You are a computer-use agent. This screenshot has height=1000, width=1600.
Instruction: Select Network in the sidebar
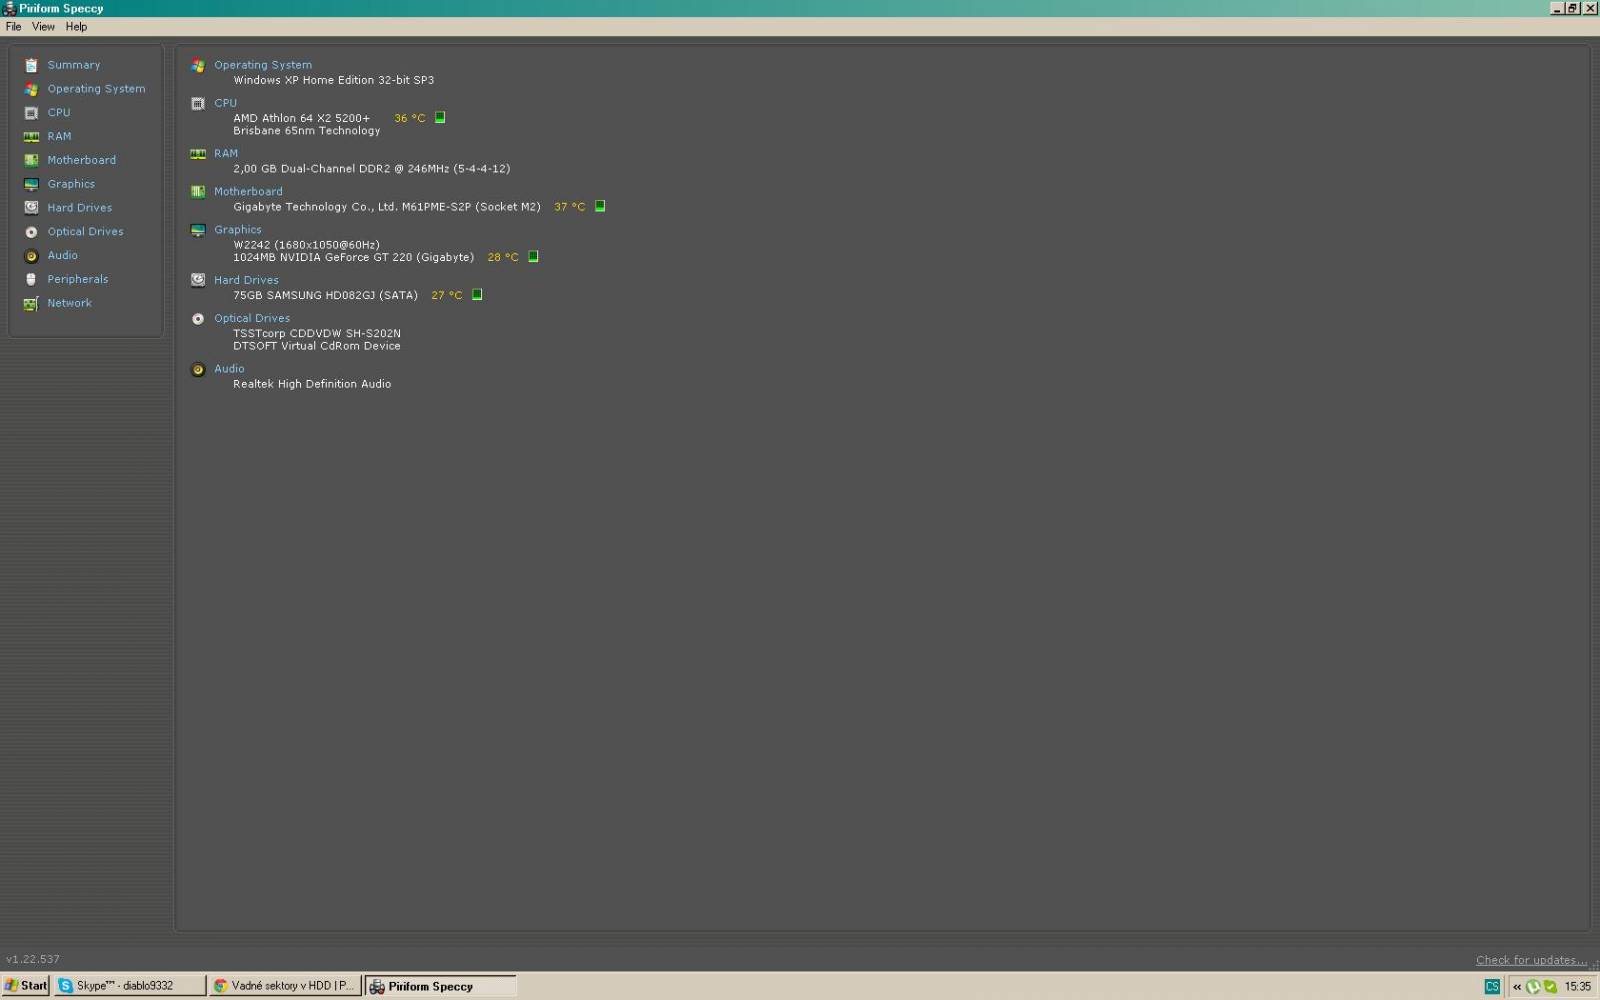click(69, 303)
